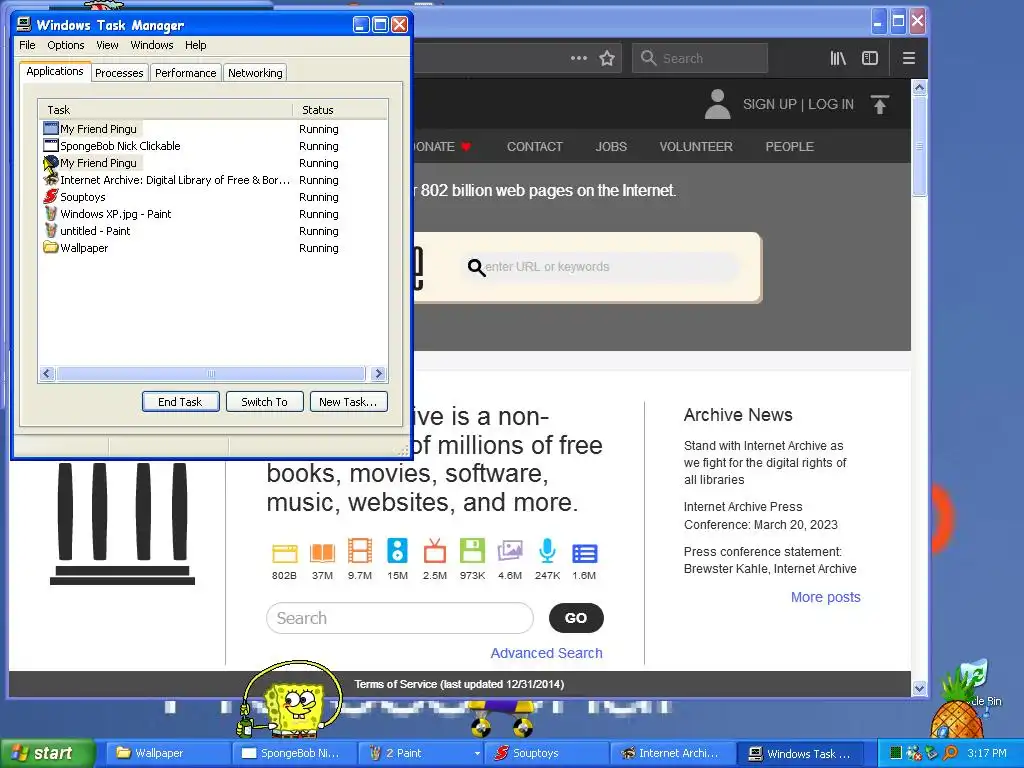The image size is (1024, 768).
Task: Open the Collections (1.6M) list icon
Action: pyautogui.click(x=584, y=553)
